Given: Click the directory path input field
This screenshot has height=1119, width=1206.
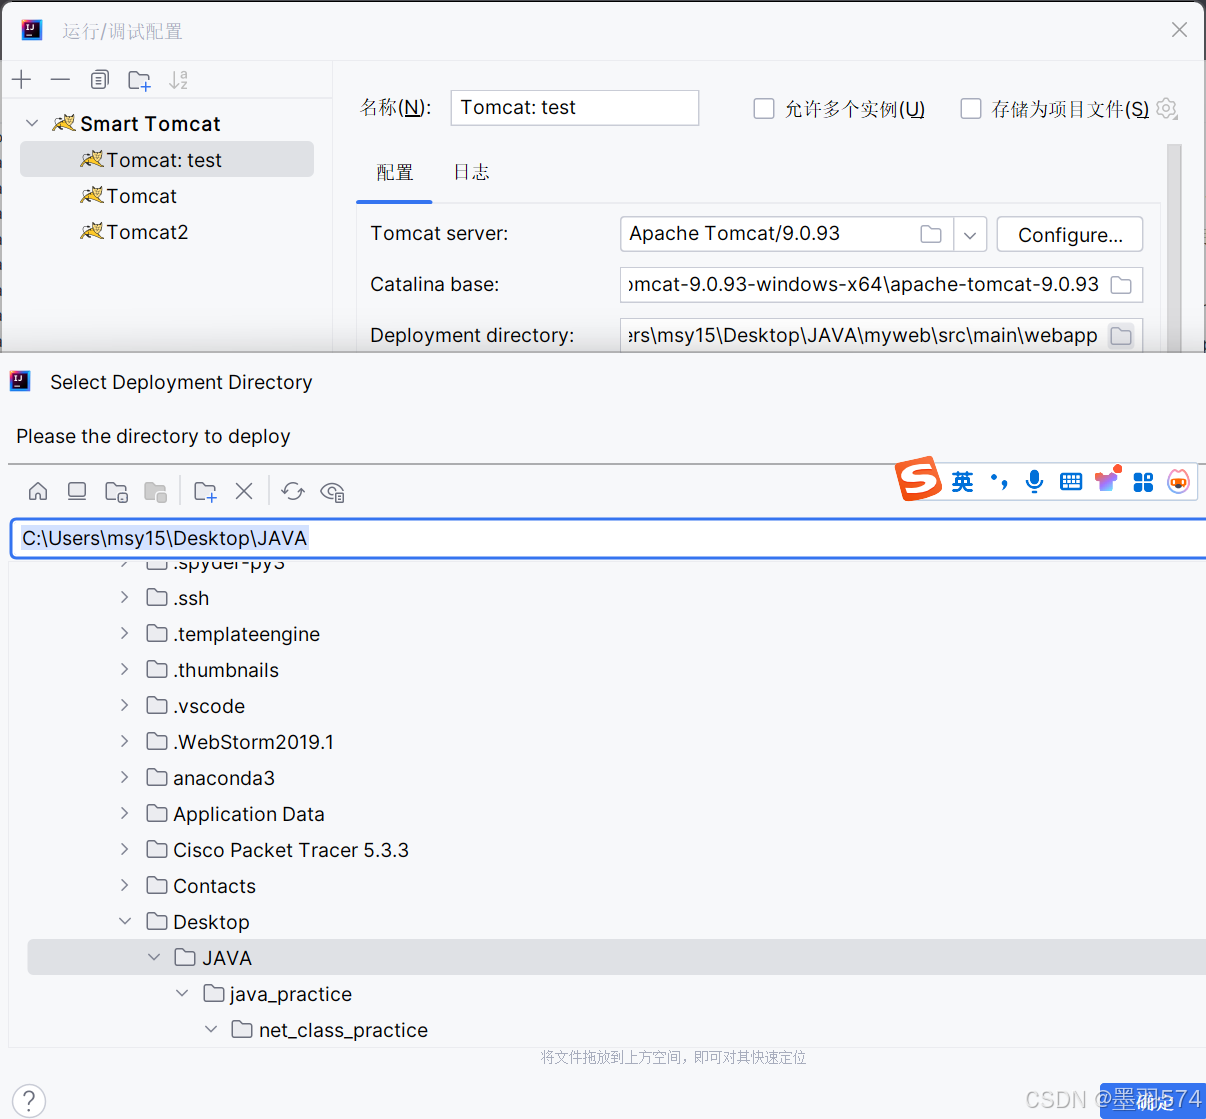Looking at the screenshot, I should pos(608,538).
